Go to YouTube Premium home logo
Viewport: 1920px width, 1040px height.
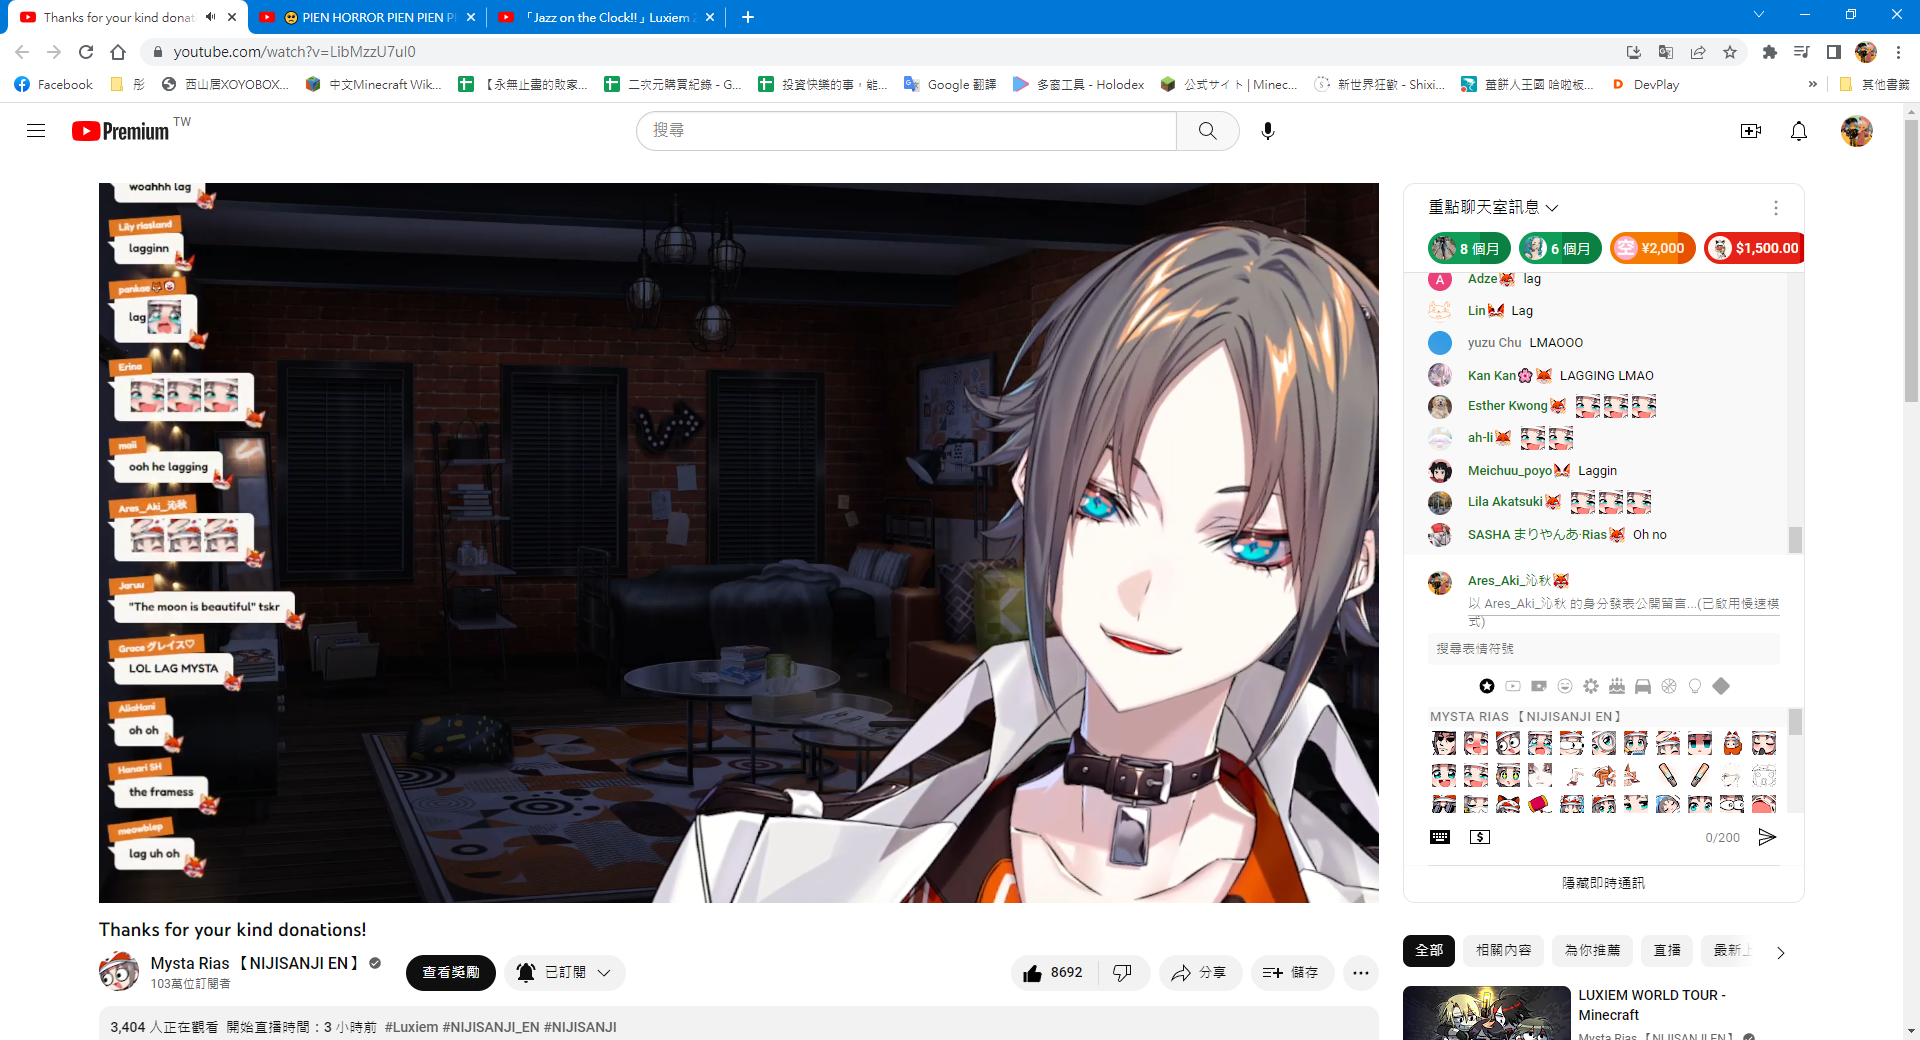(x=120, y=131)
